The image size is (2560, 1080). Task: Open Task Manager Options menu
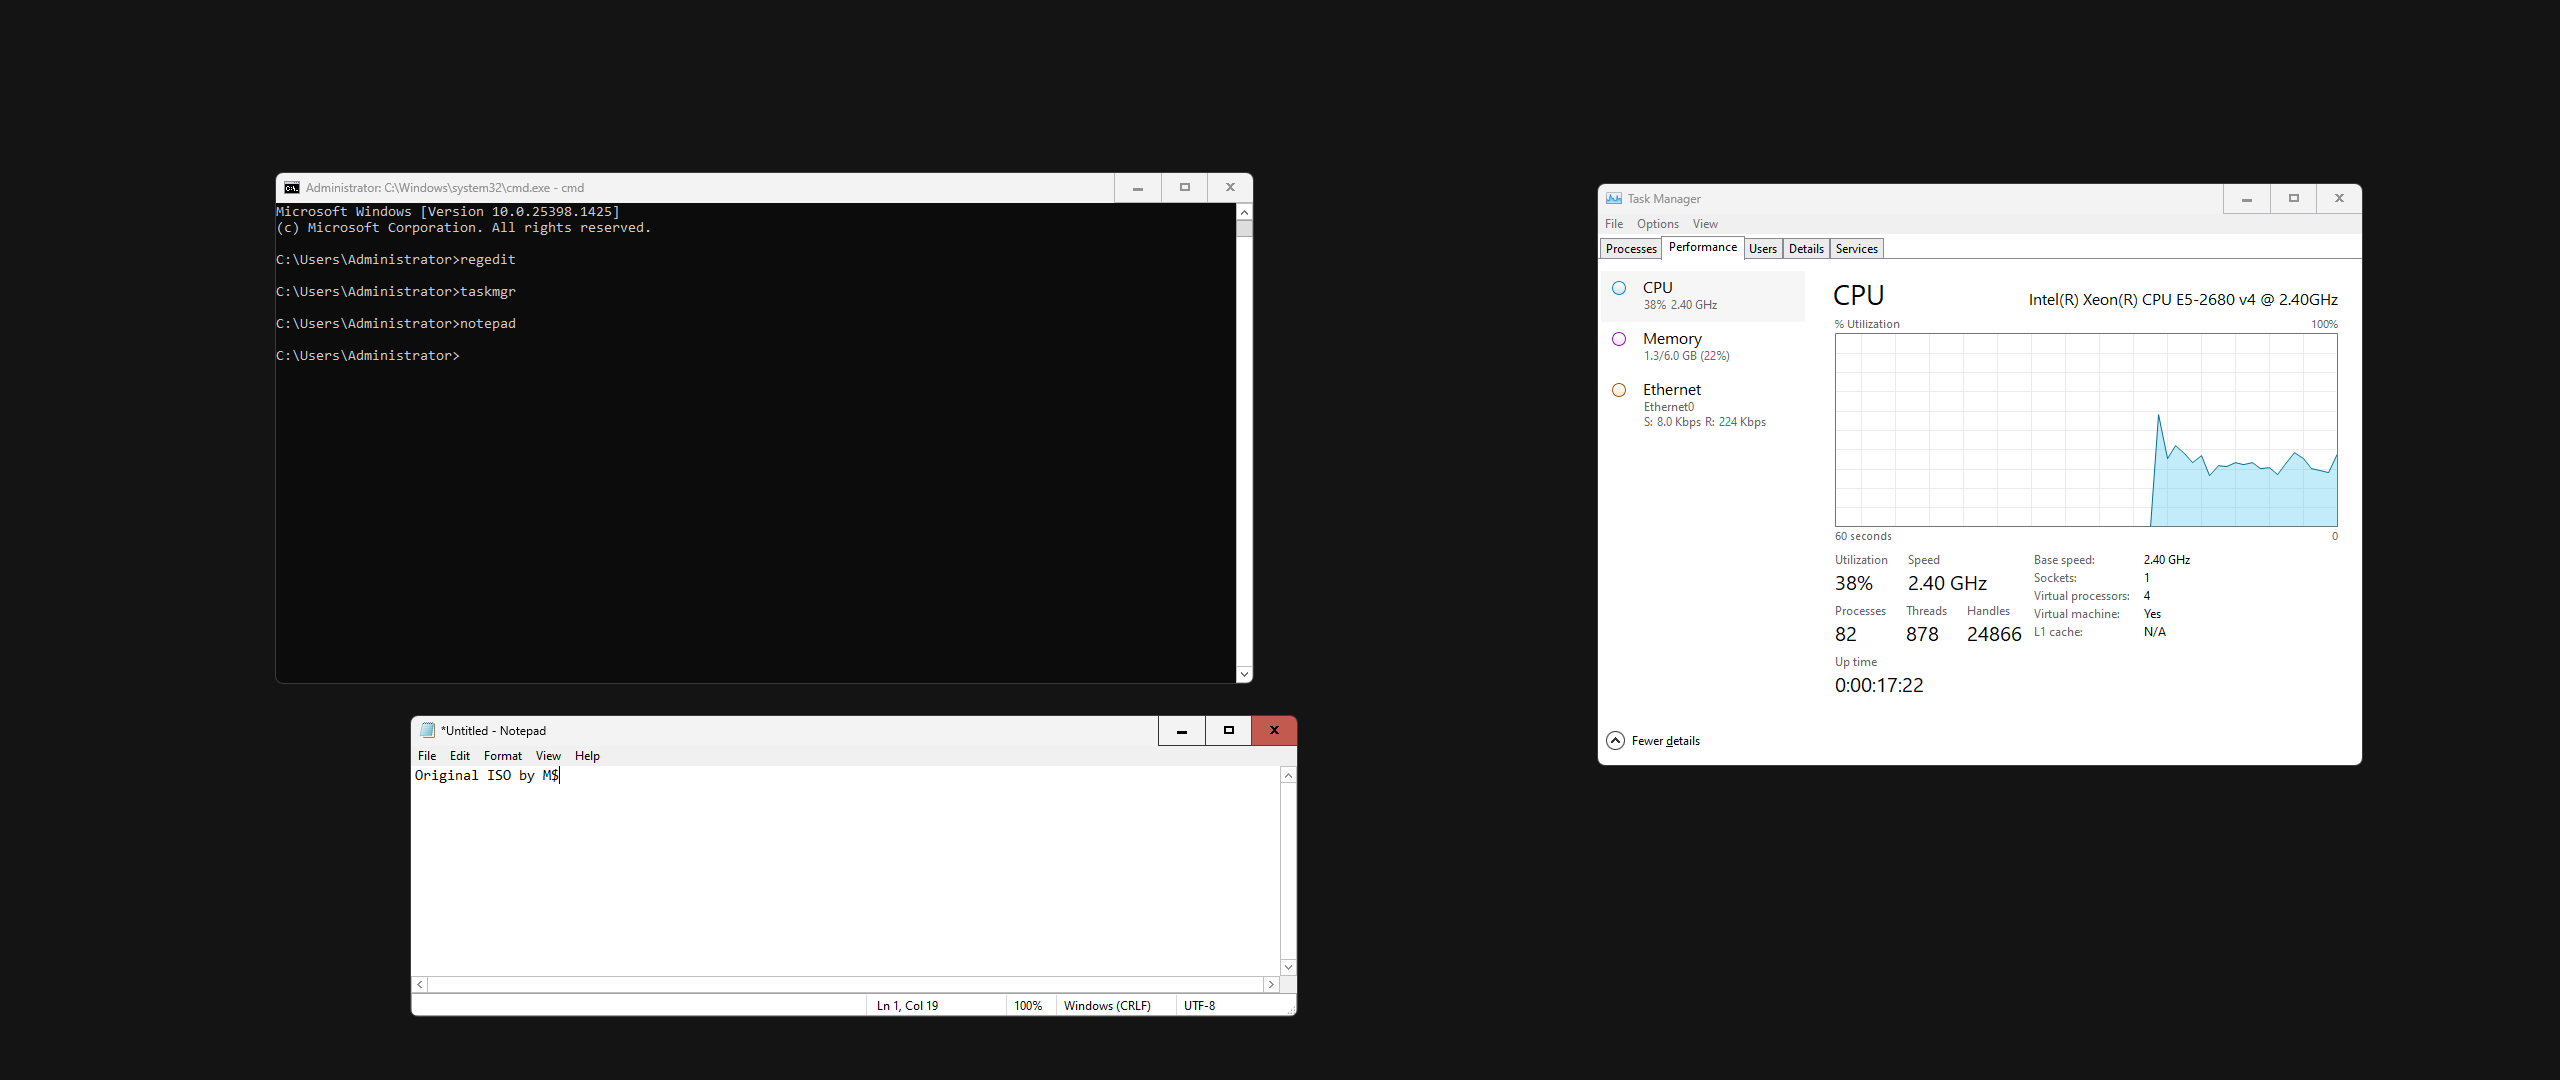1657,224
